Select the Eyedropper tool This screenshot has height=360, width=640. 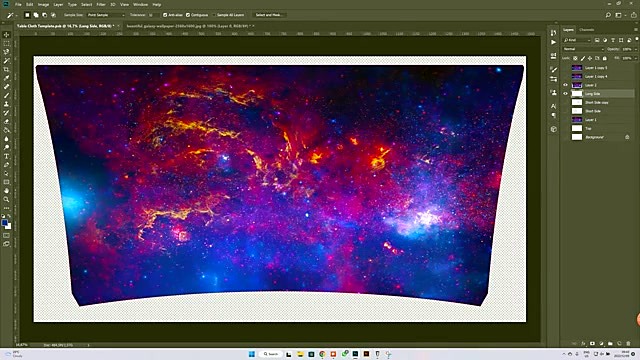pos(6,78)
